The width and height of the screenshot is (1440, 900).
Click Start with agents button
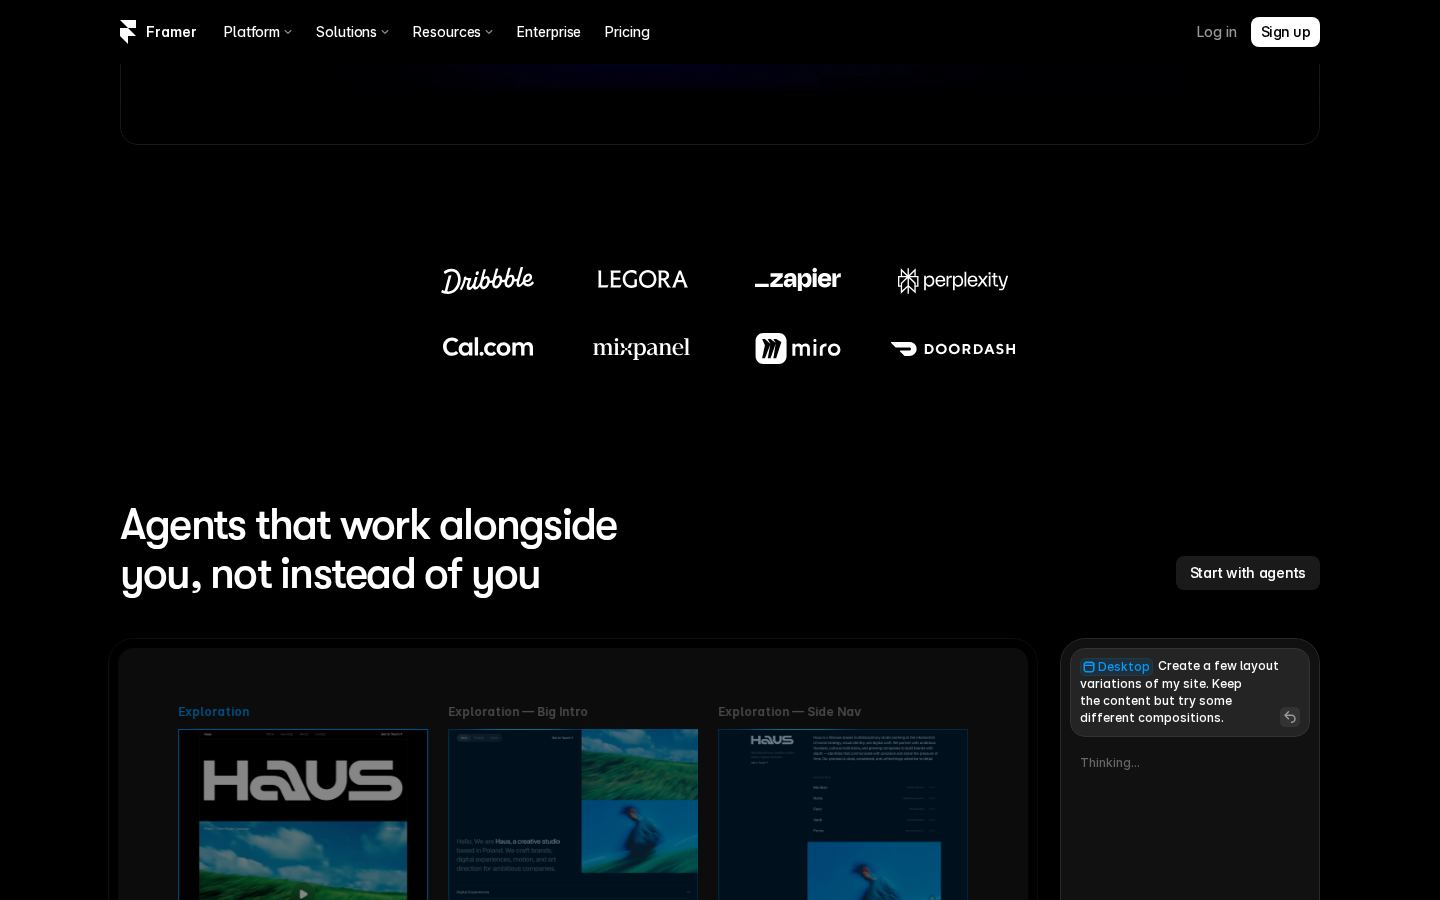[1247, 573]
